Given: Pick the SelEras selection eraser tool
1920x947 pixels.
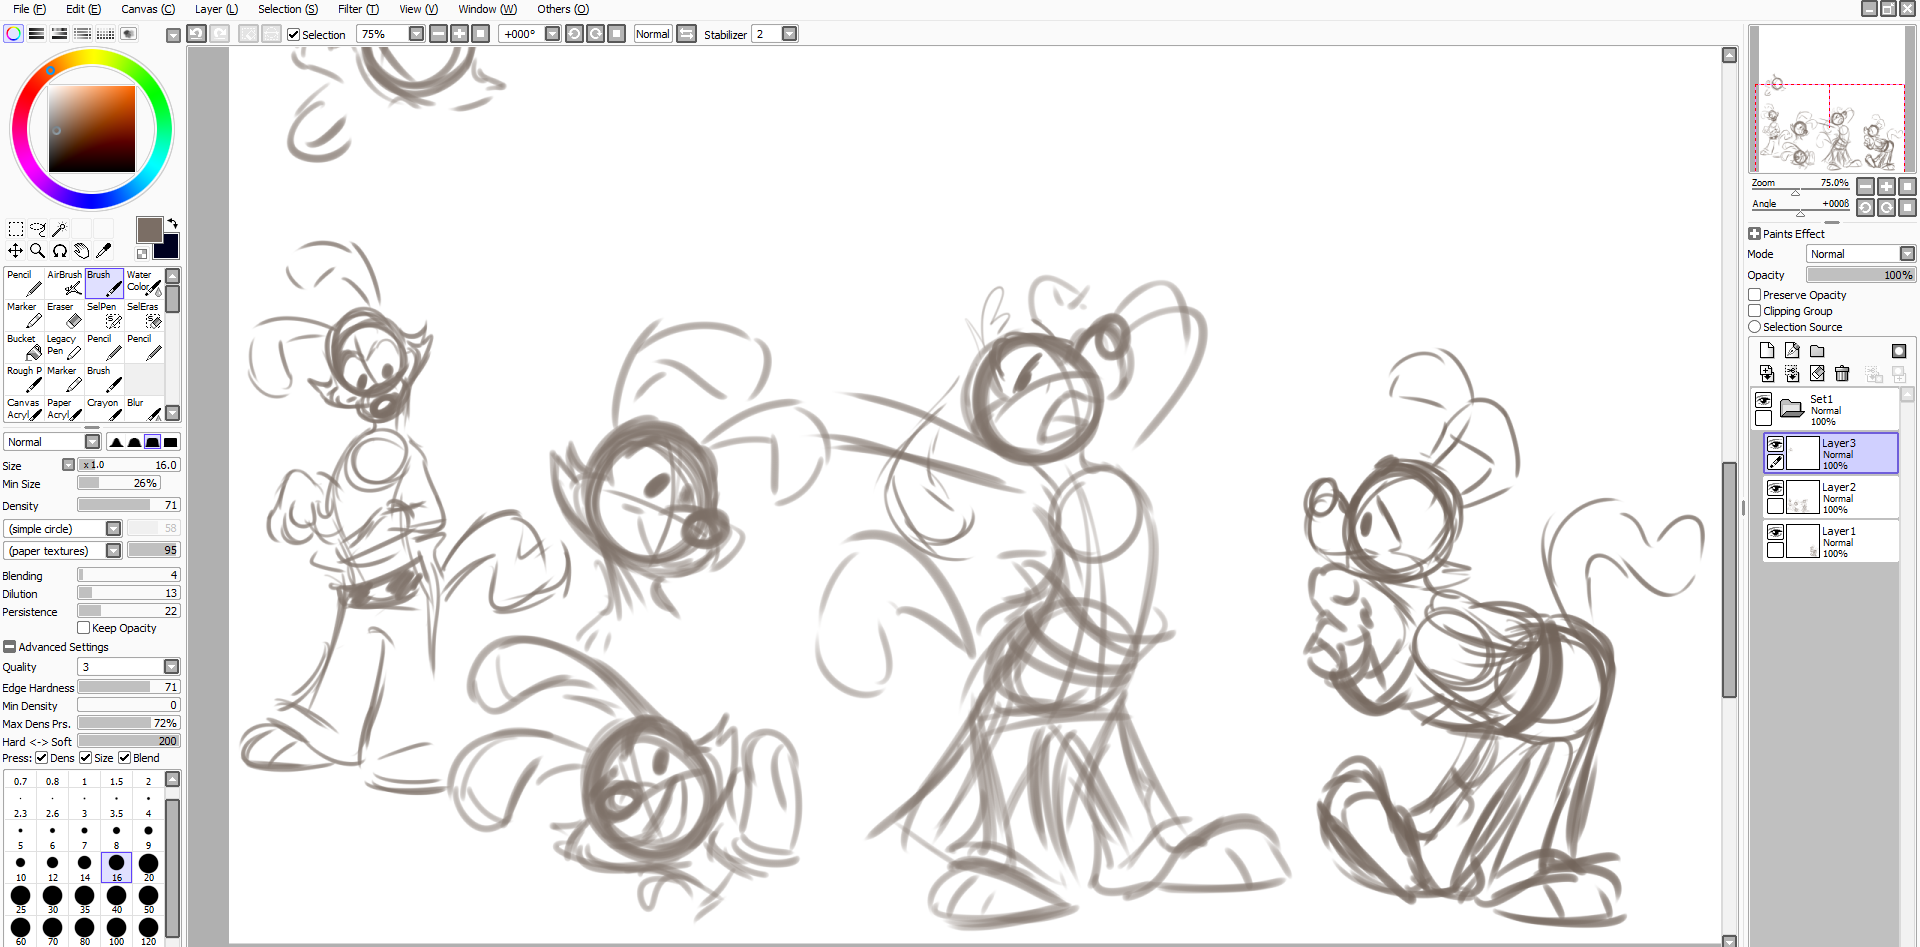Looking at the screenshot, I should [x=144, y=315].
